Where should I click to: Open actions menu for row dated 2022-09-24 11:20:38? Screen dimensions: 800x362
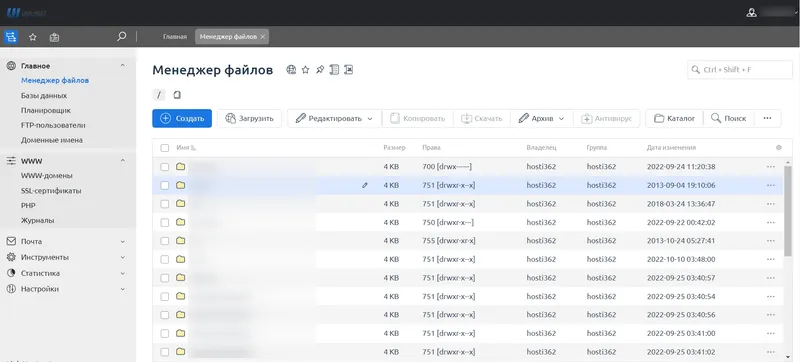[x=771, y=167]
